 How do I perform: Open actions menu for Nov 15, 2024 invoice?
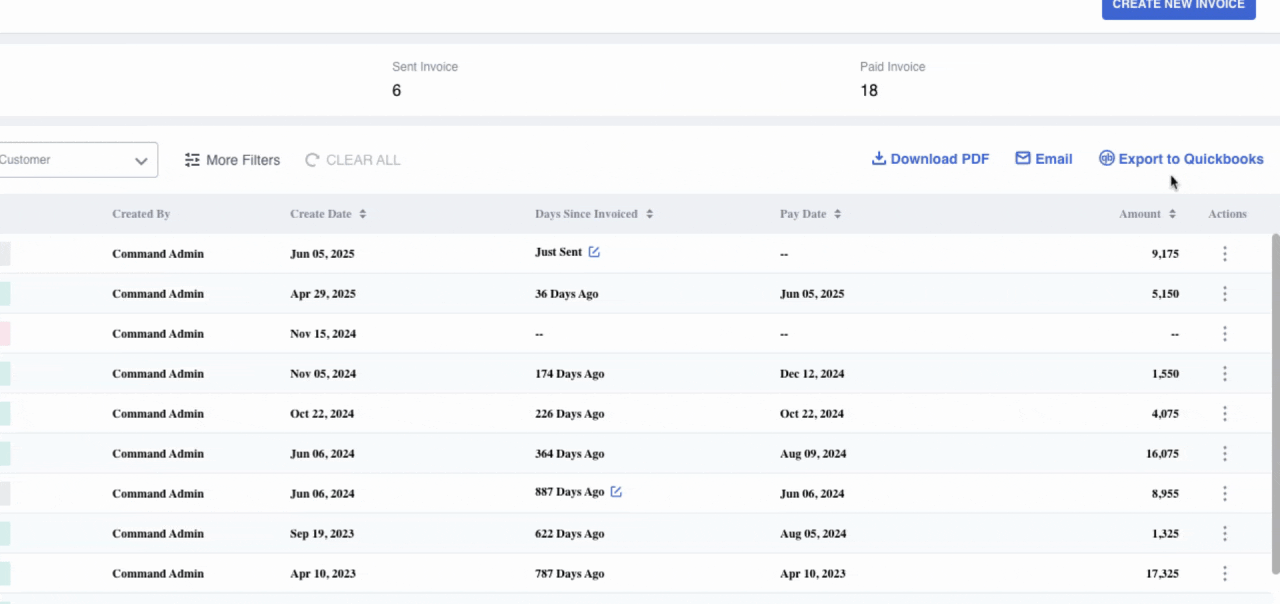pyautogui.click(x=1225, y=334)
